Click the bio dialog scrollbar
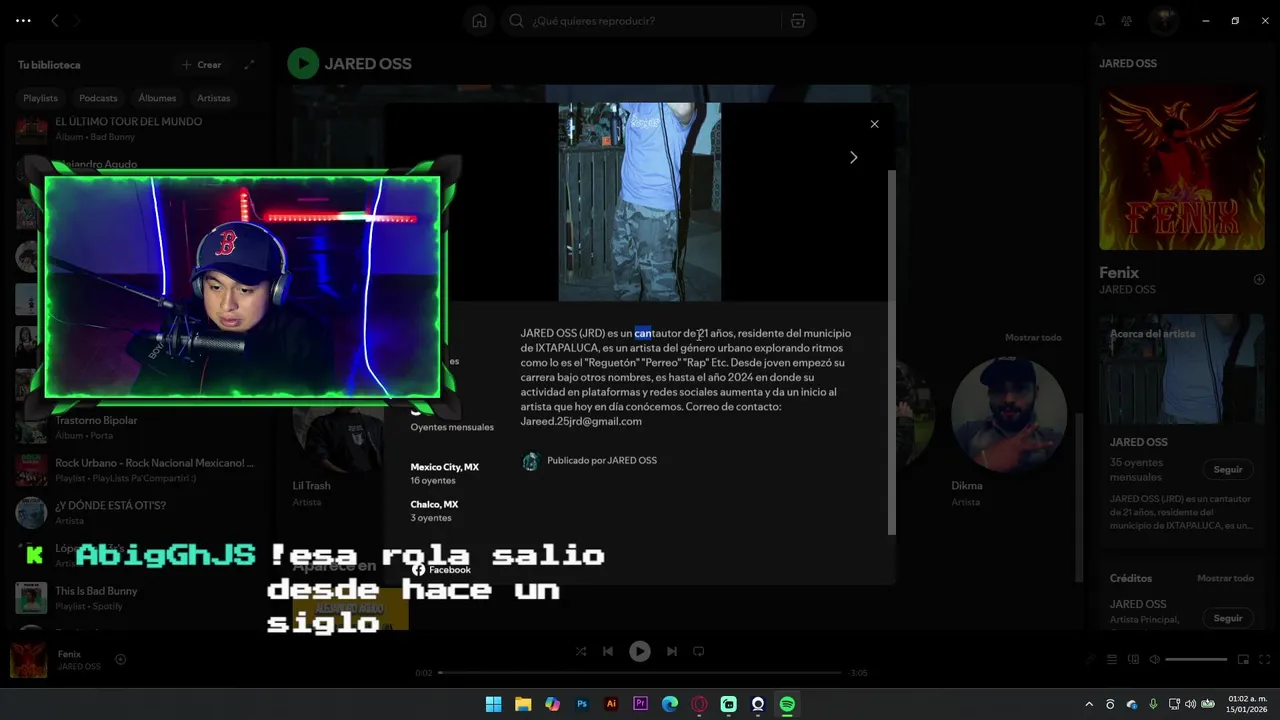This screenshot has height=720, width=1280. pyautogui.click(x=892, y=352)
